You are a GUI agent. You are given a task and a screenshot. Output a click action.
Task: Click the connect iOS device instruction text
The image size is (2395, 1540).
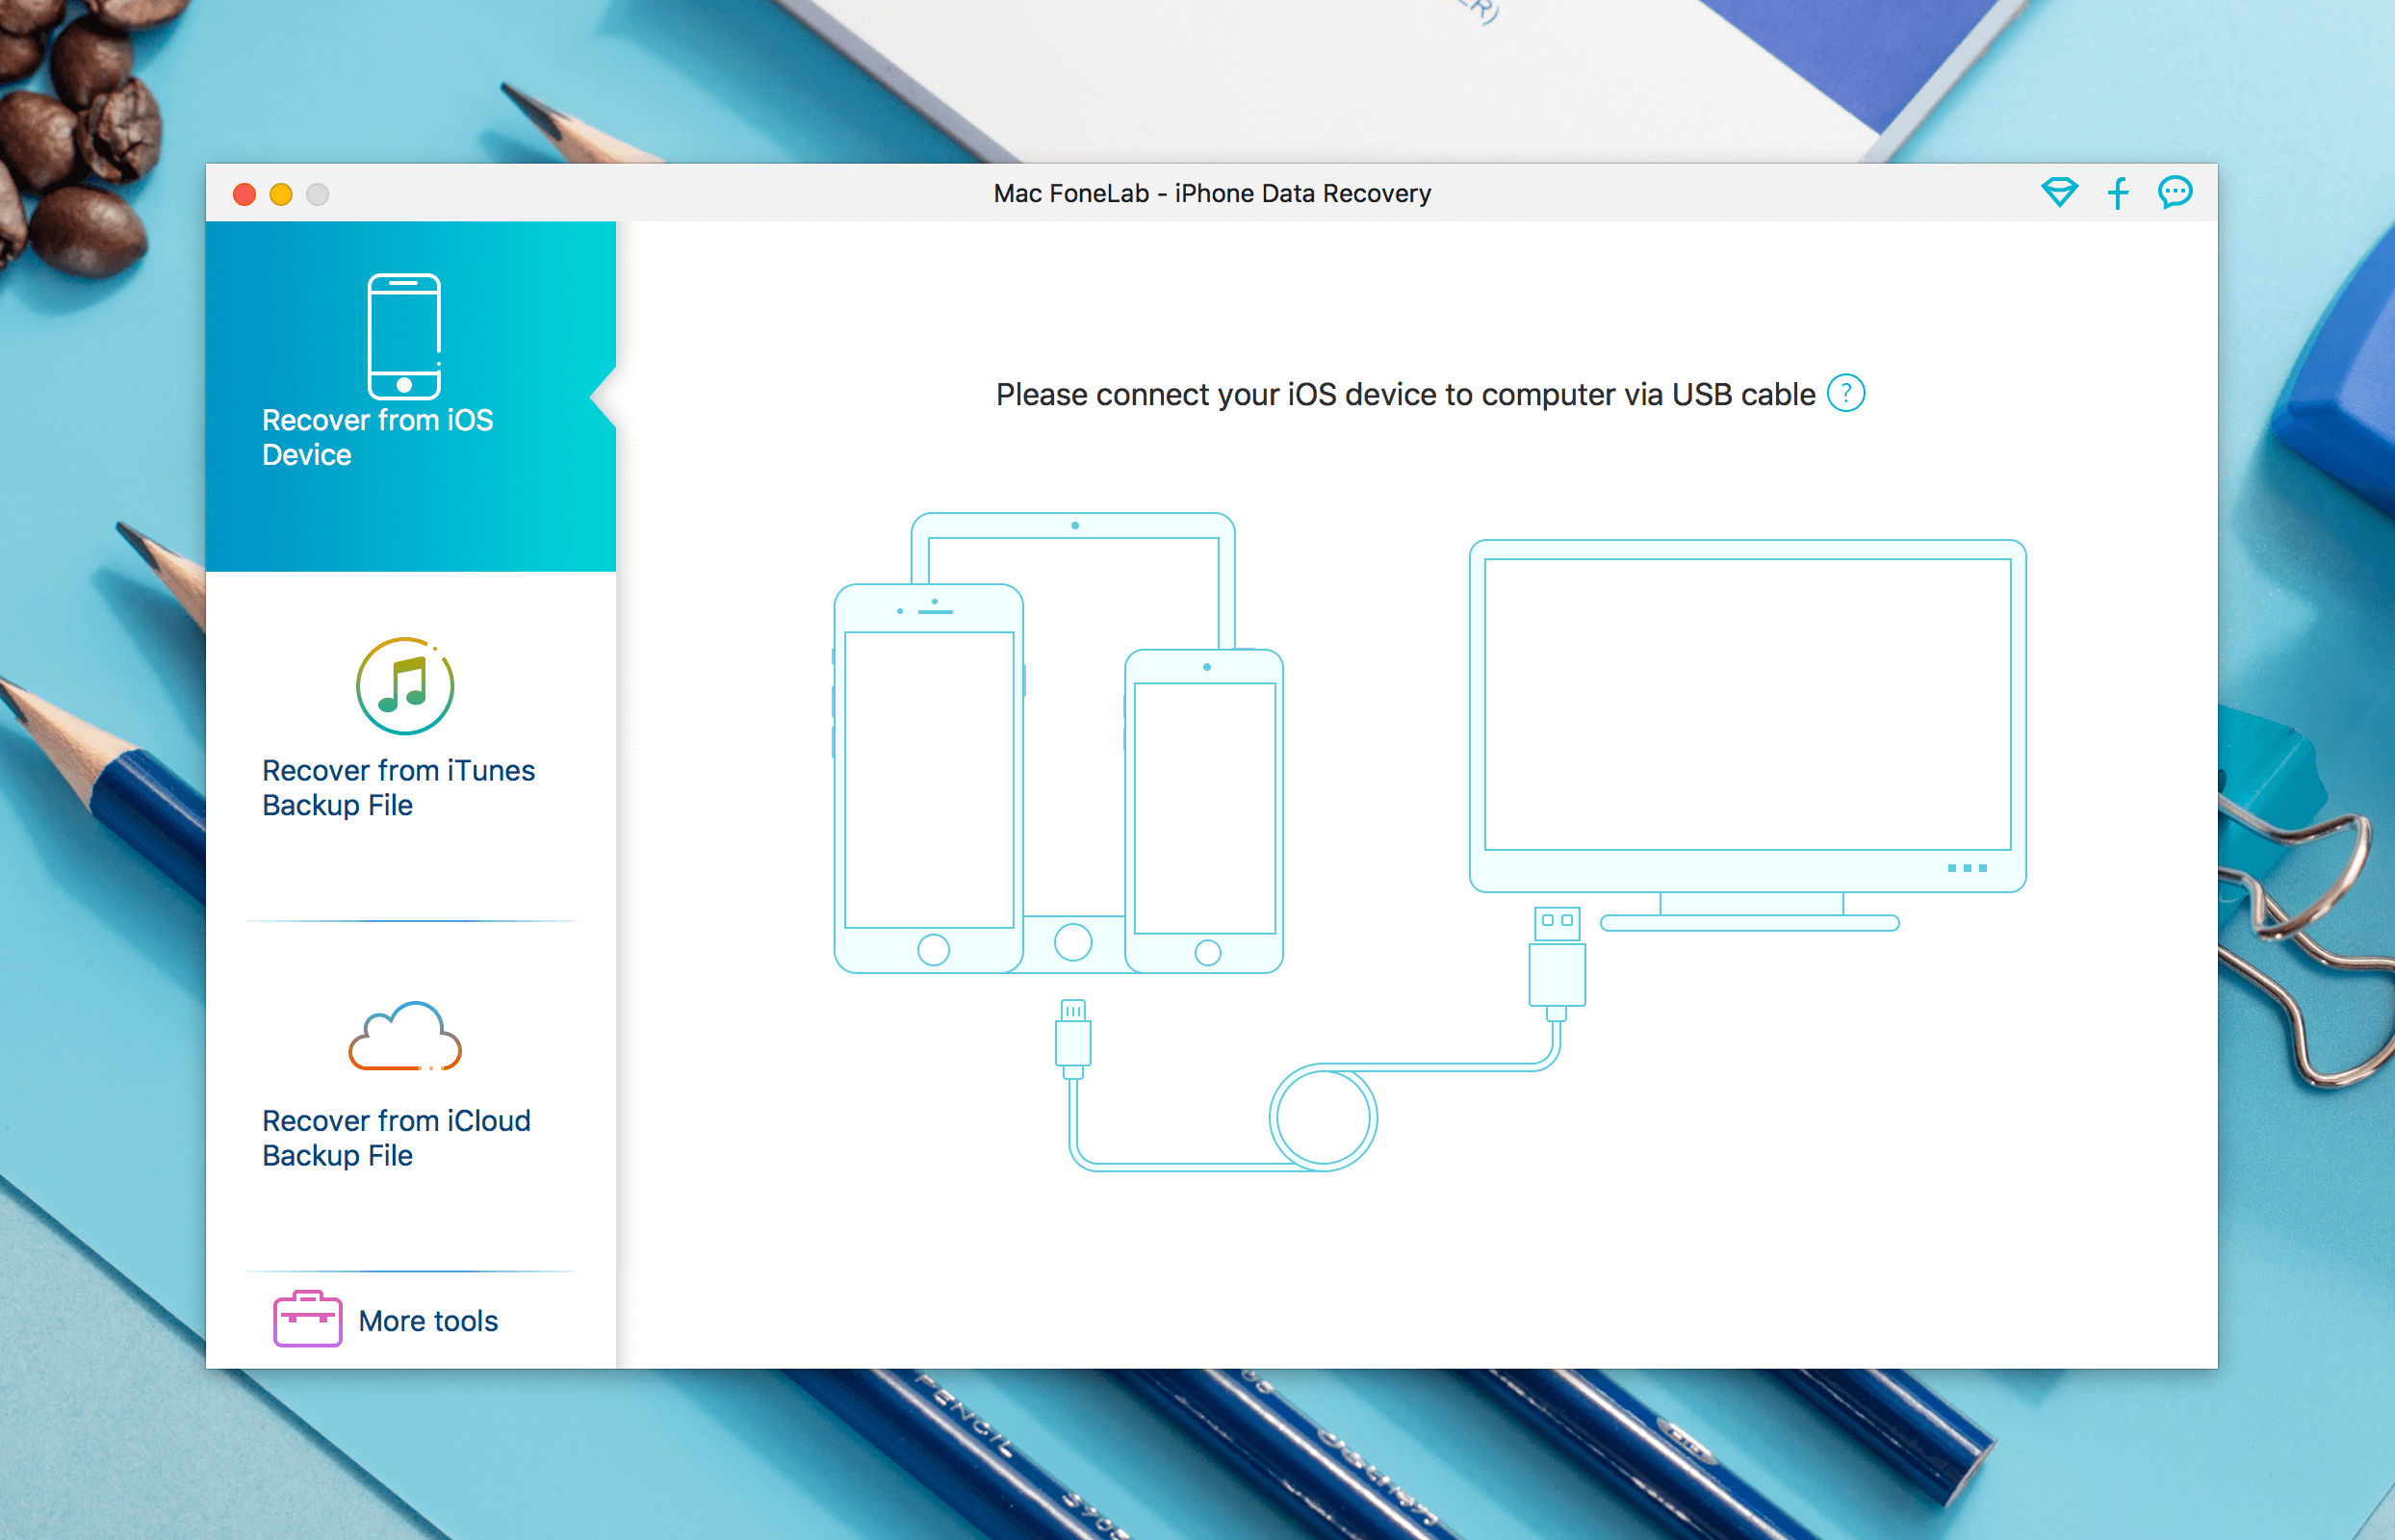[1405, 395]
